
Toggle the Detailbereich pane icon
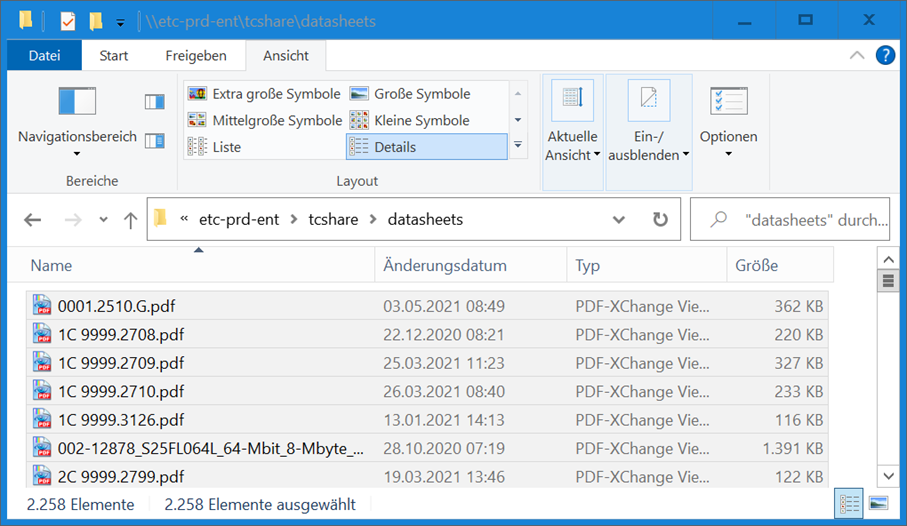pyautogui.click(x=154, y=141)
